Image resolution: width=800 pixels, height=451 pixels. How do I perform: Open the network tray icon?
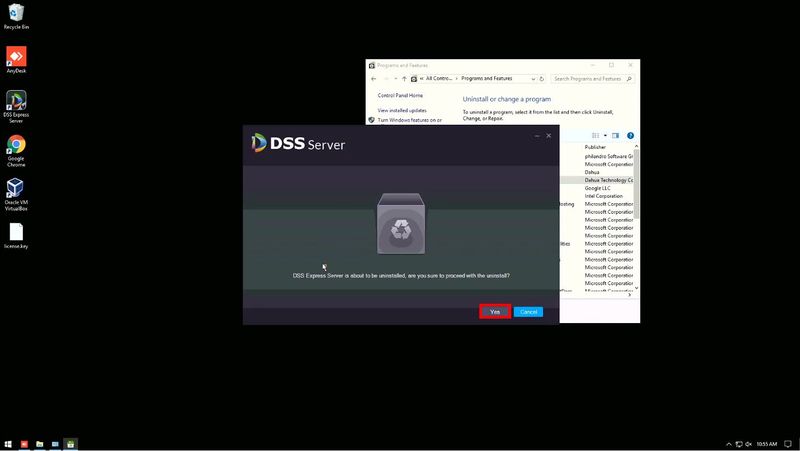(739, 444)
